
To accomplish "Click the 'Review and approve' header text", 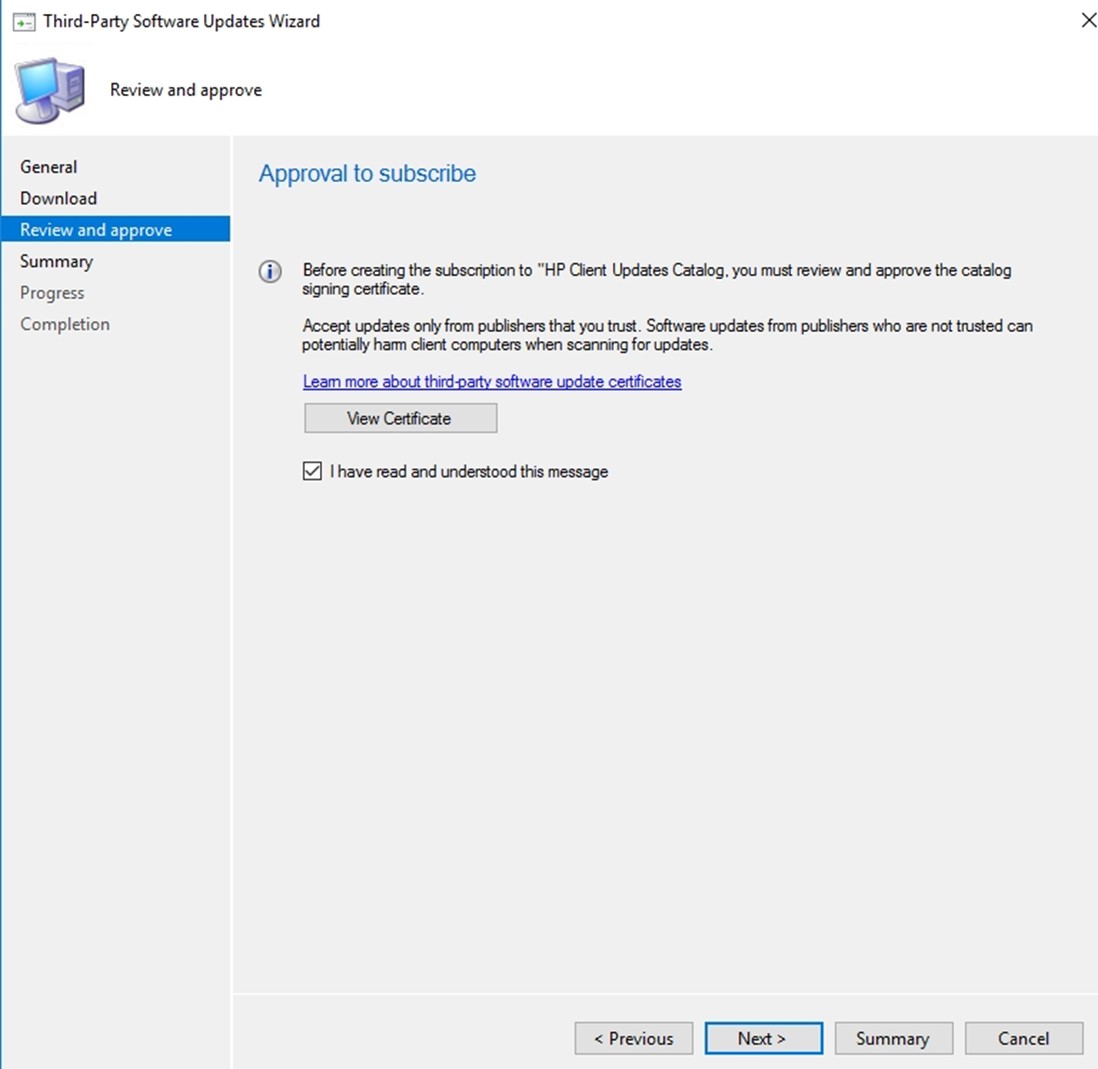I will (186, 90).
